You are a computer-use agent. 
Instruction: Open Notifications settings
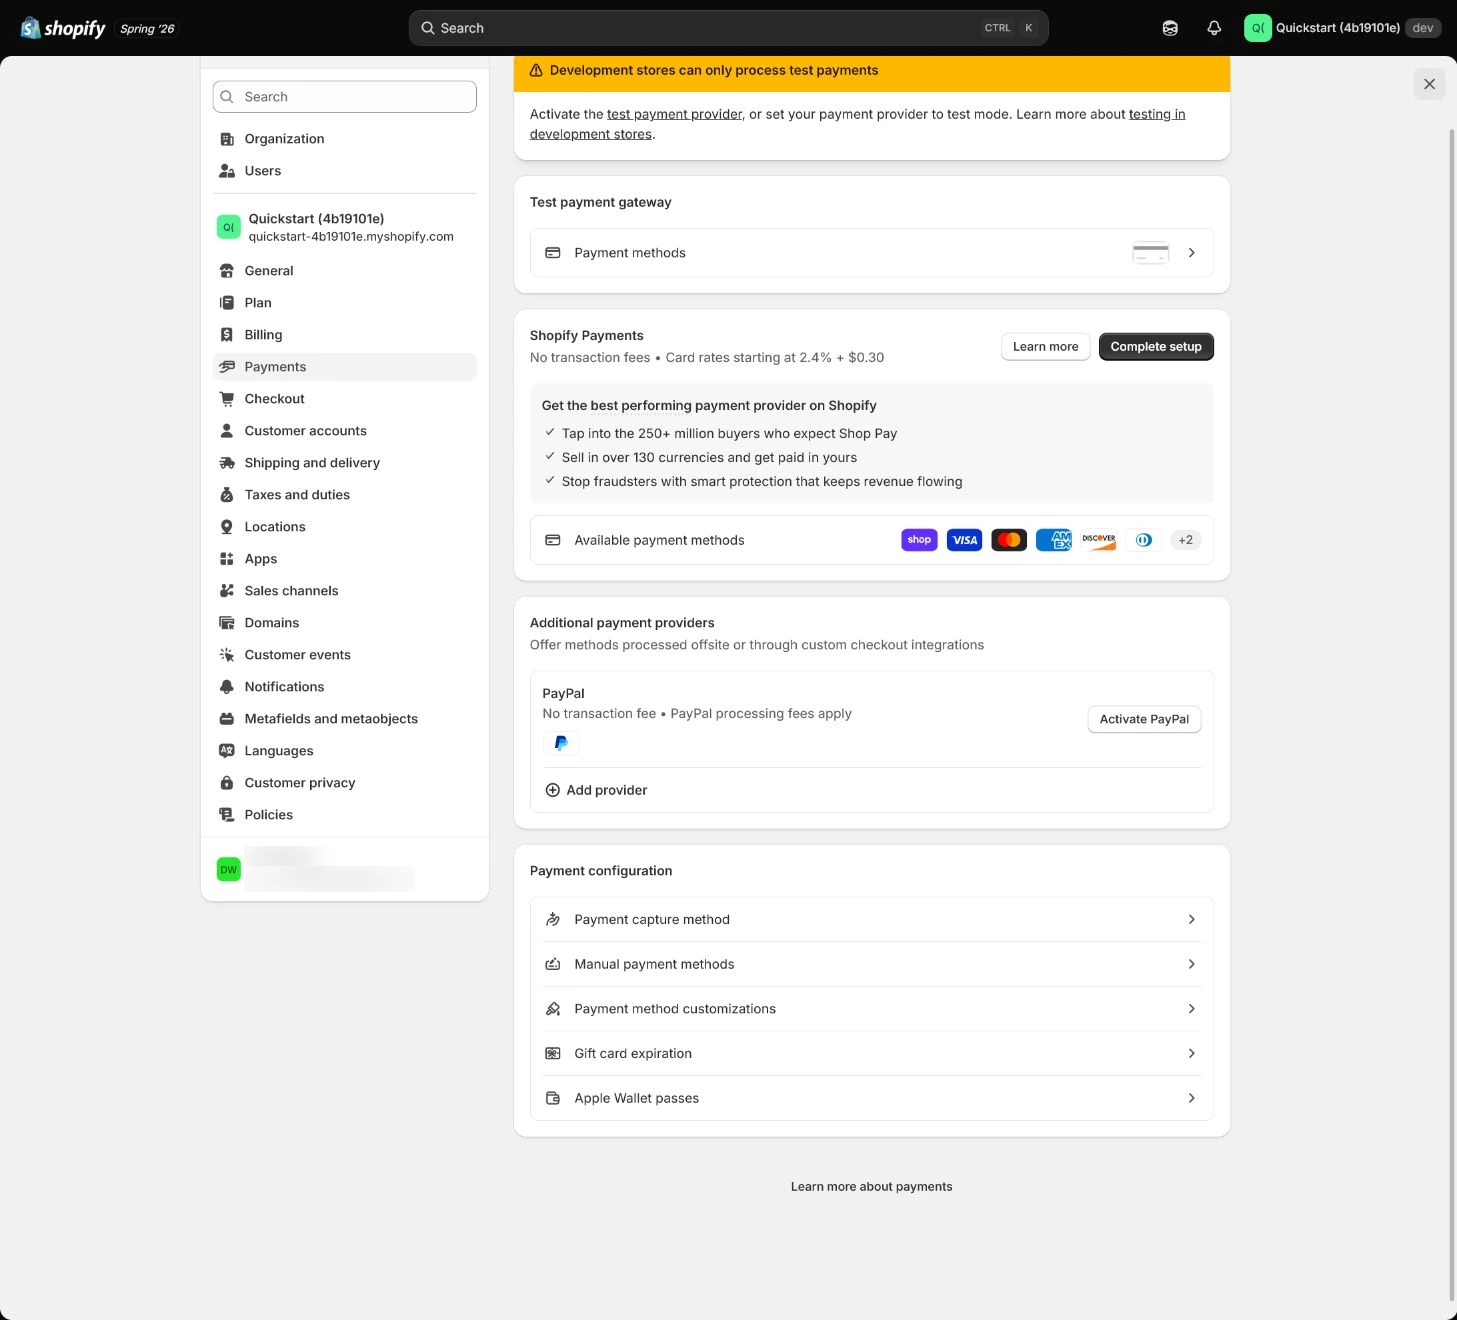345,687
